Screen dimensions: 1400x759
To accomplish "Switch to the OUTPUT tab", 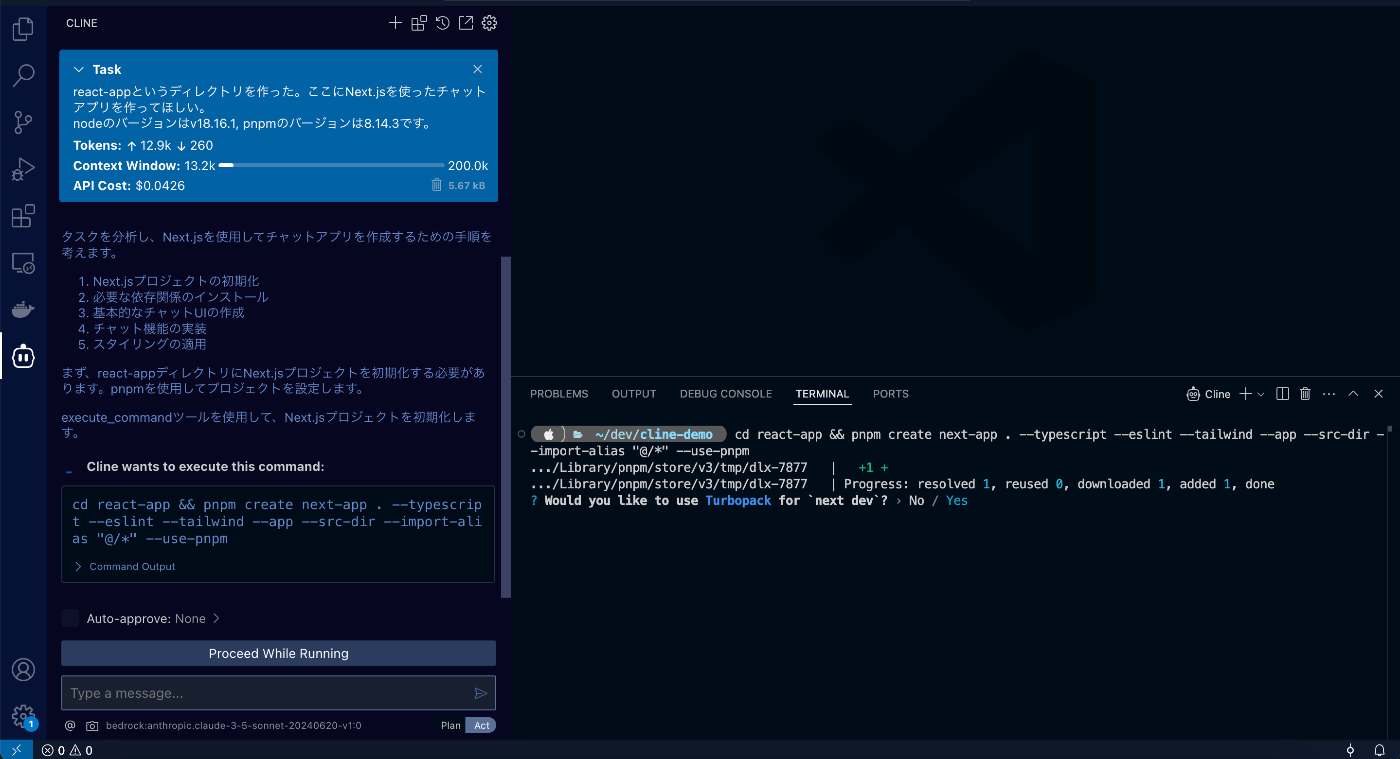I will coord(634,394).
